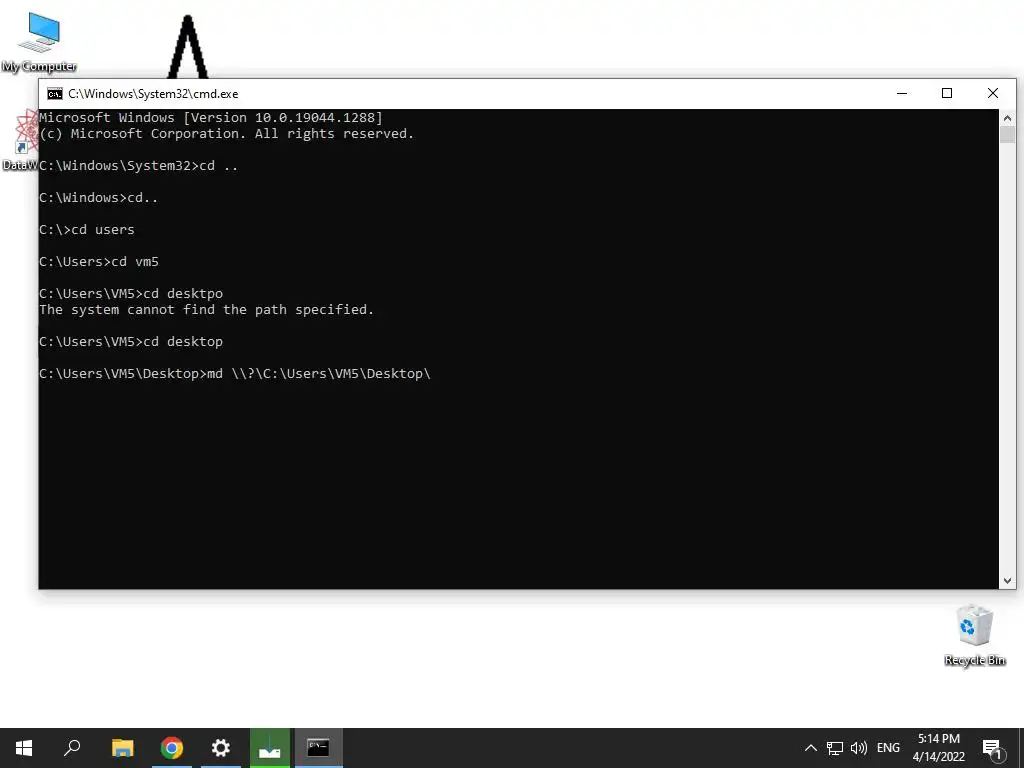1024x768 pixels.
Task: Click the 'C:\Users>cd vm5' line
Action: click(99, 262)
